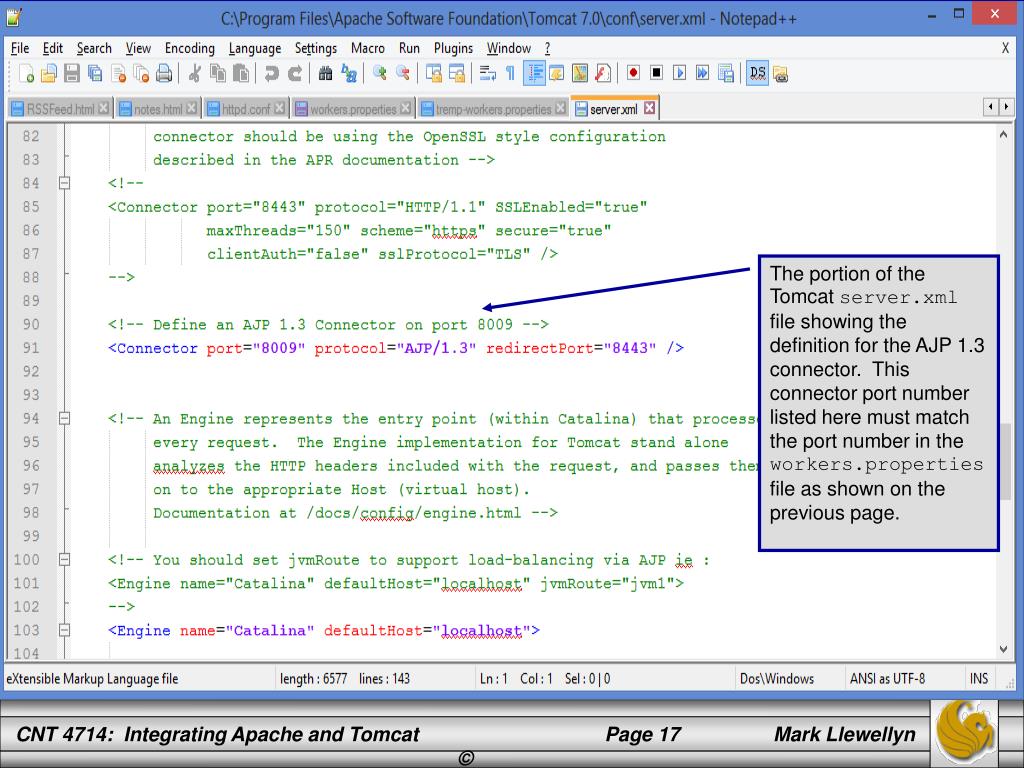Screen dimensions: 1024x768
Task: Play back the recorded macro
Action: click(x=680, y=72)
